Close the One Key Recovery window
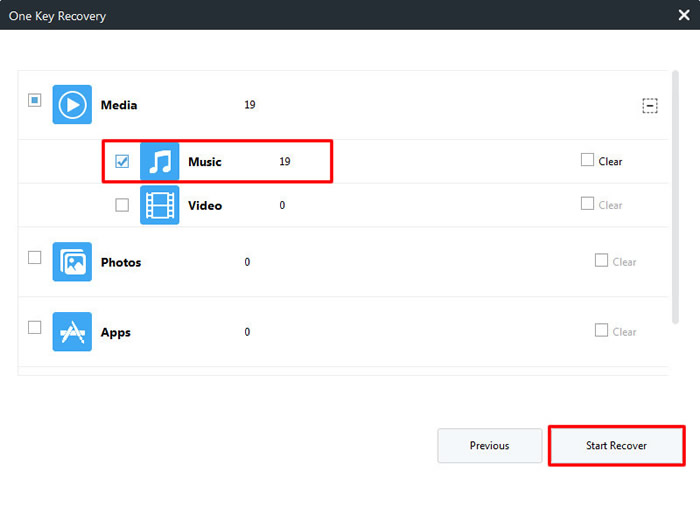 click(683, 15)
